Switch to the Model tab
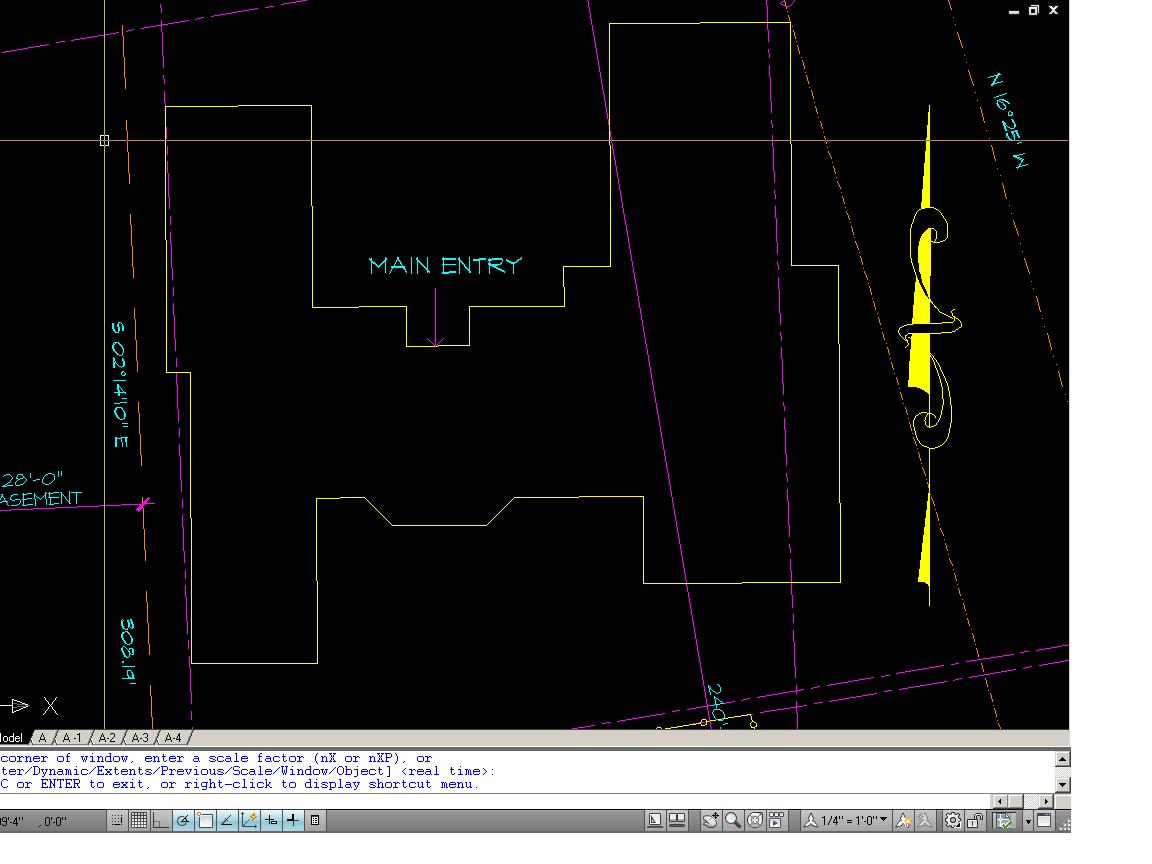This screenshot has width=1152, height=864. point(12,738)
